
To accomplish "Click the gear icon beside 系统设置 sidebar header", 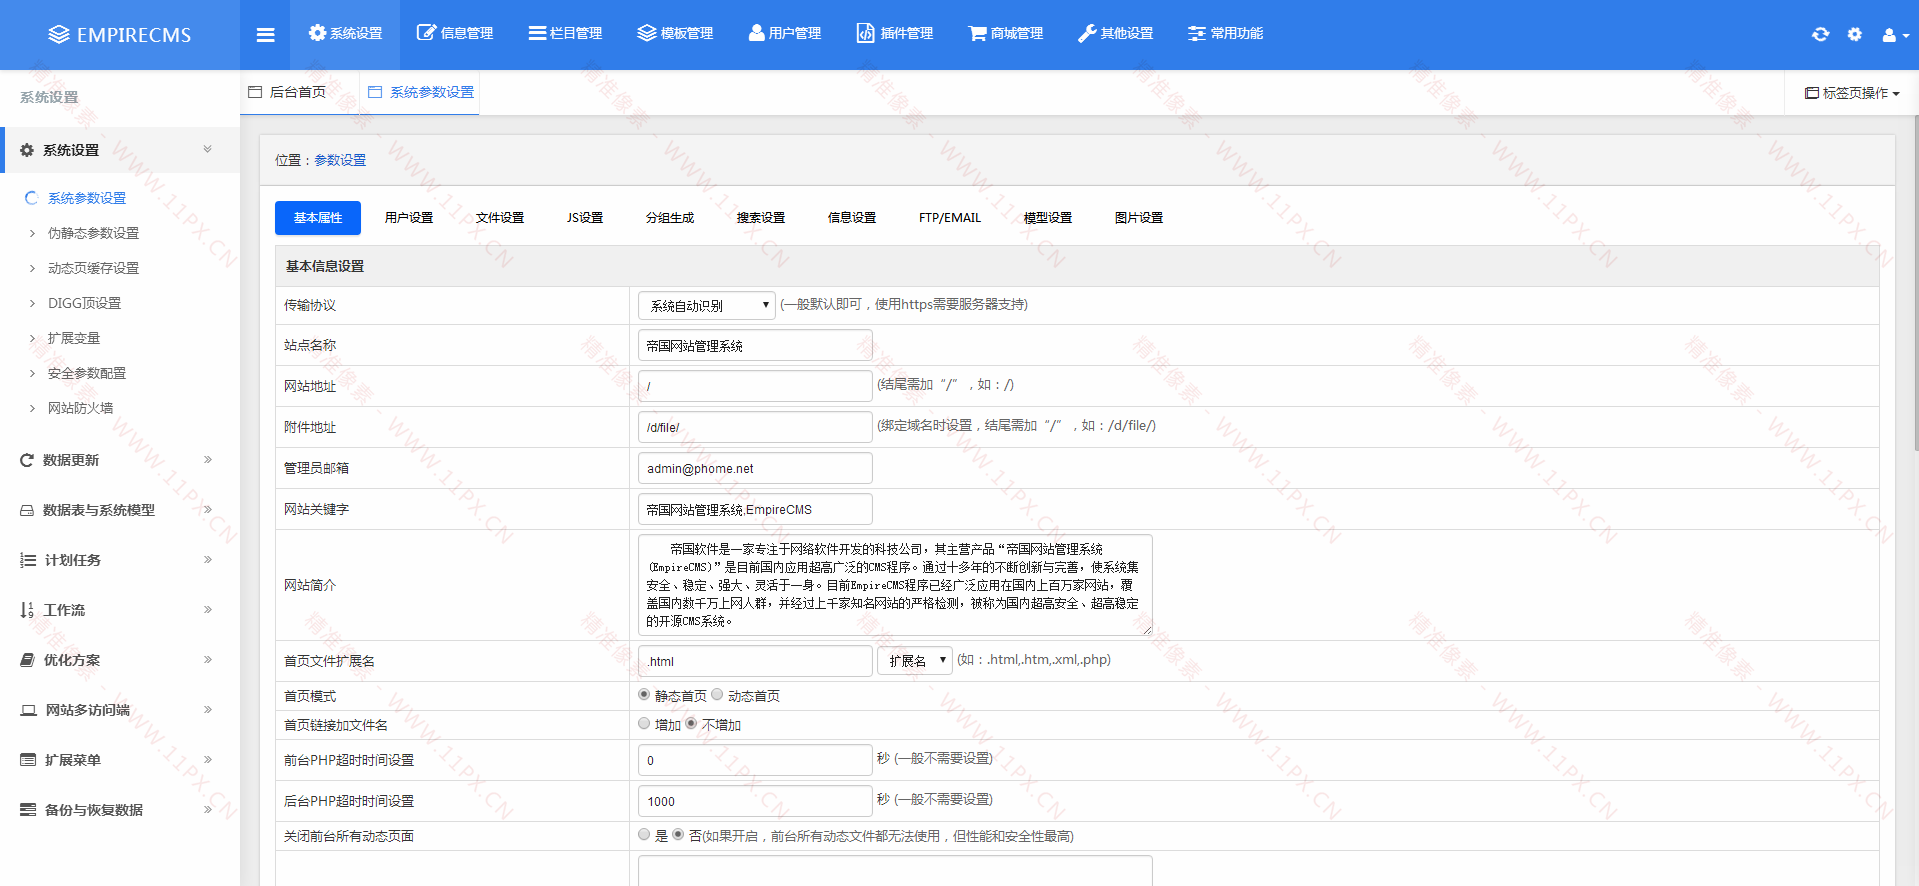I will 27,150.
